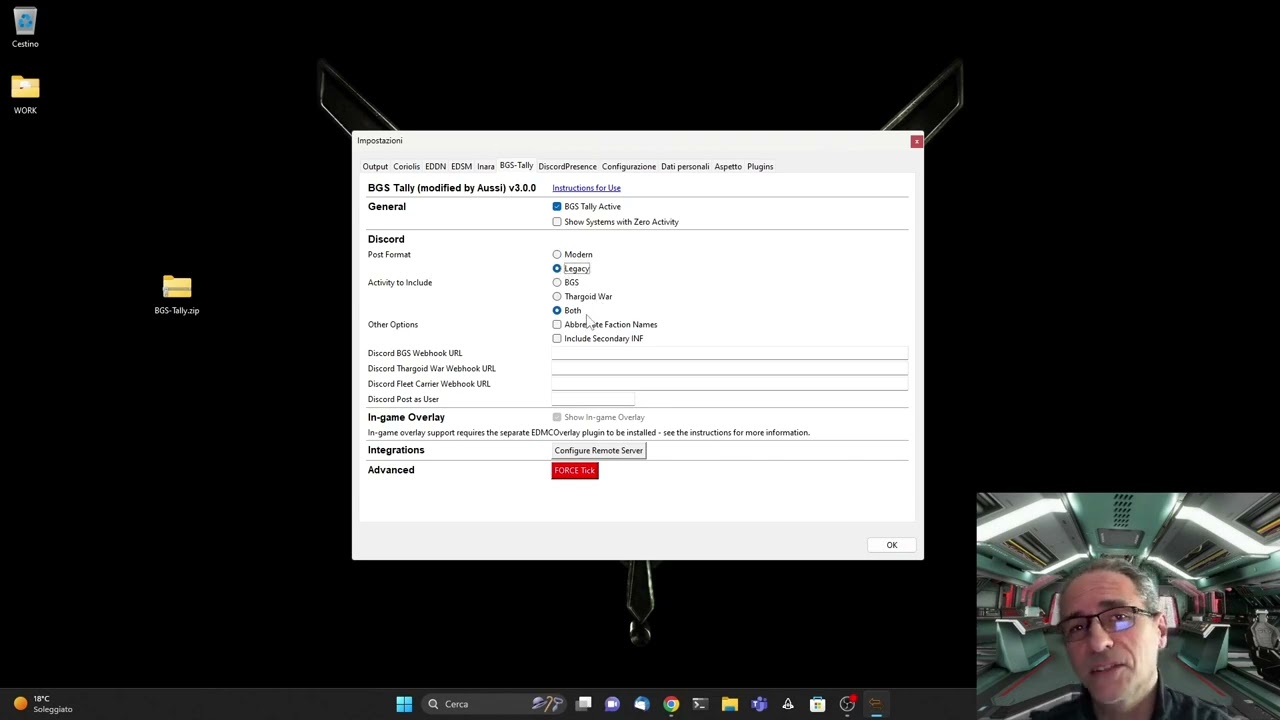
Task: Open Google Chrome from the taskbar
Action: [x=671, y=704]
